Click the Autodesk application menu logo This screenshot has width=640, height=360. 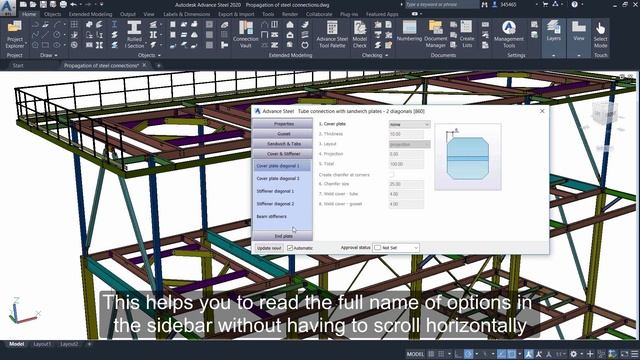coord(7,7)
